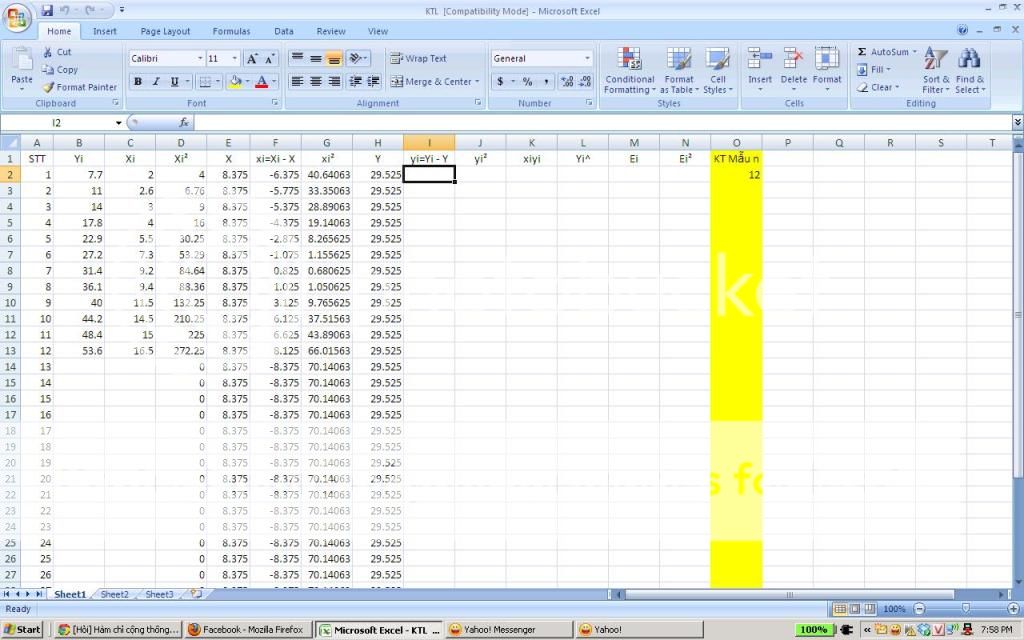
Task: Toggle Wrap Text for the cell
Action: pyautogui.click(x=419, y=59)
